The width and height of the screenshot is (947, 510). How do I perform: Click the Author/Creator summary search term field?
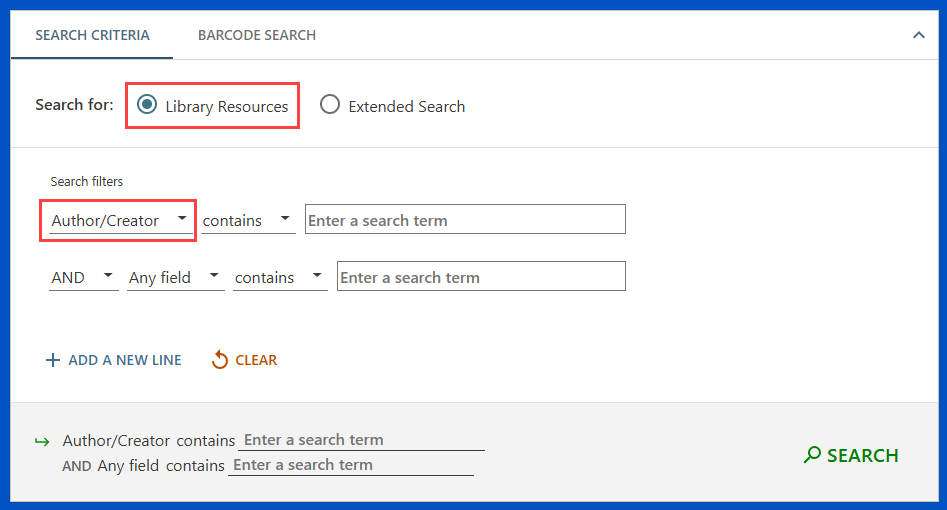pyautogui.click(x=361, y=440)
